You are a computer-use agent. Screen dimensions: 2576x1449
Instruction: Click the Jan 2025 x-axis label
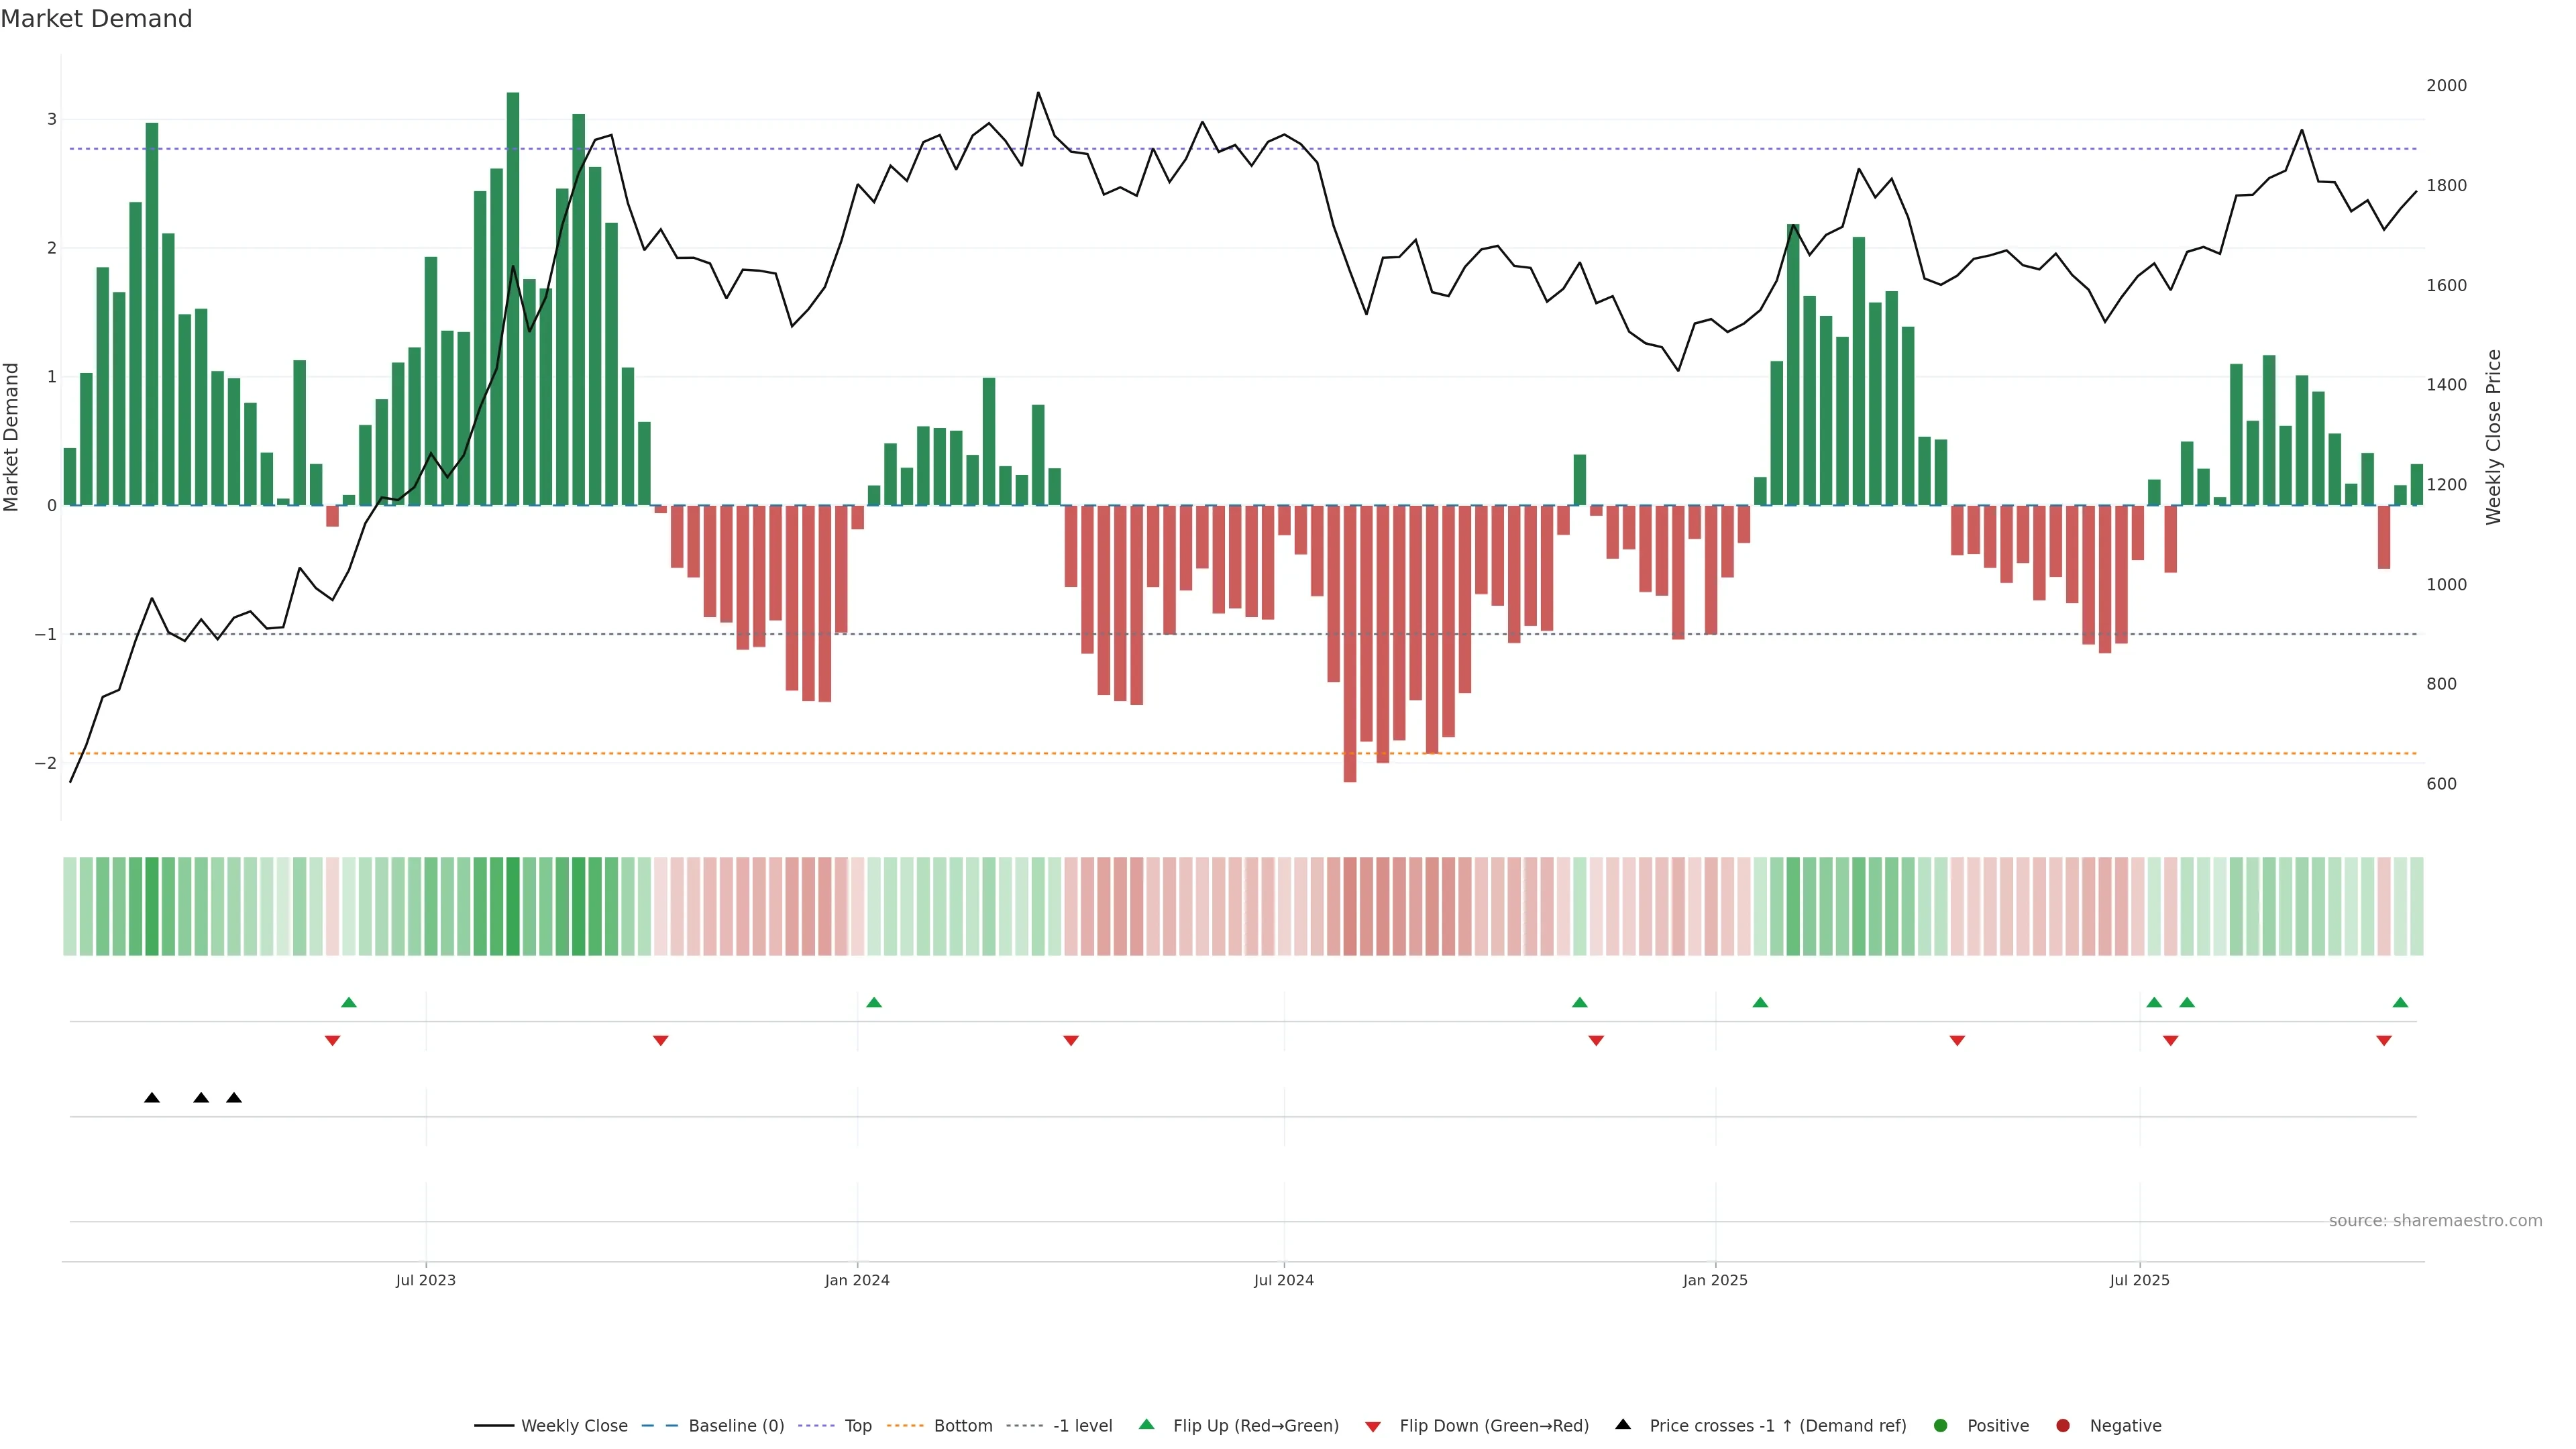pos(1715,1280)
